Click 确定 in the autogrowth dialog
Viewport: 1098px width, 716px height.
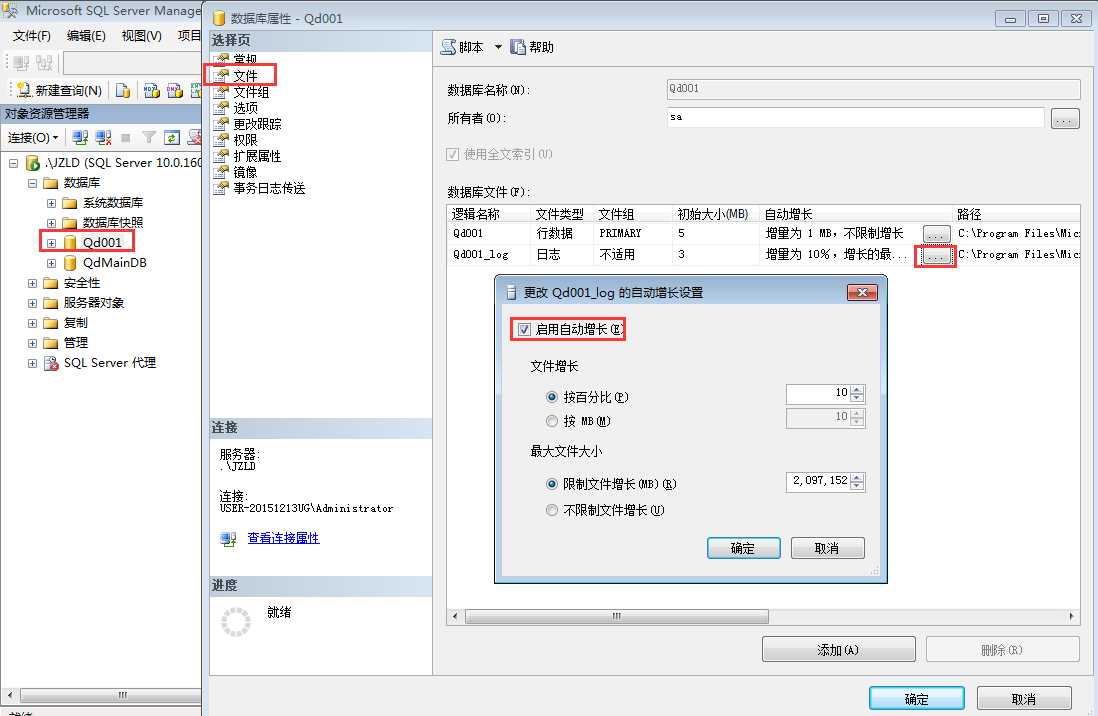point(743,548)
